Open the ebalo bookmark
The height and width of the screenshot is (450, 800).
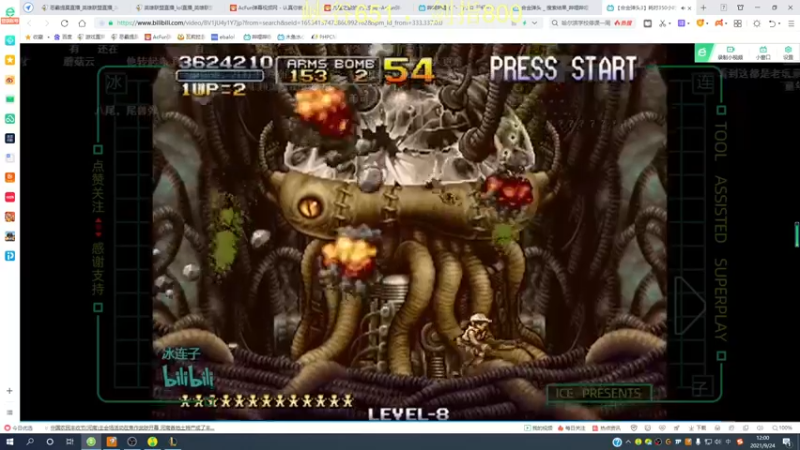(x=223, y=37)
